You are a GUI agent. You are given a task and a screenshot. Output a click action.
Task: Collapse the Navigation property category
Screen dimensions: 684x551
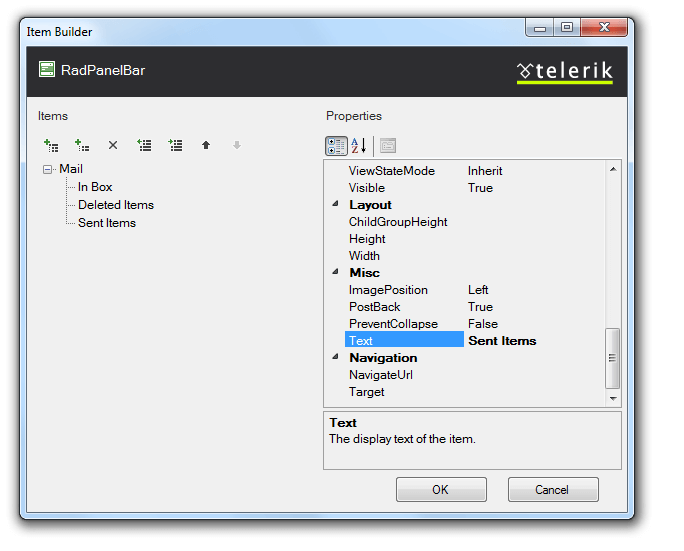click(x=336, y=358)
